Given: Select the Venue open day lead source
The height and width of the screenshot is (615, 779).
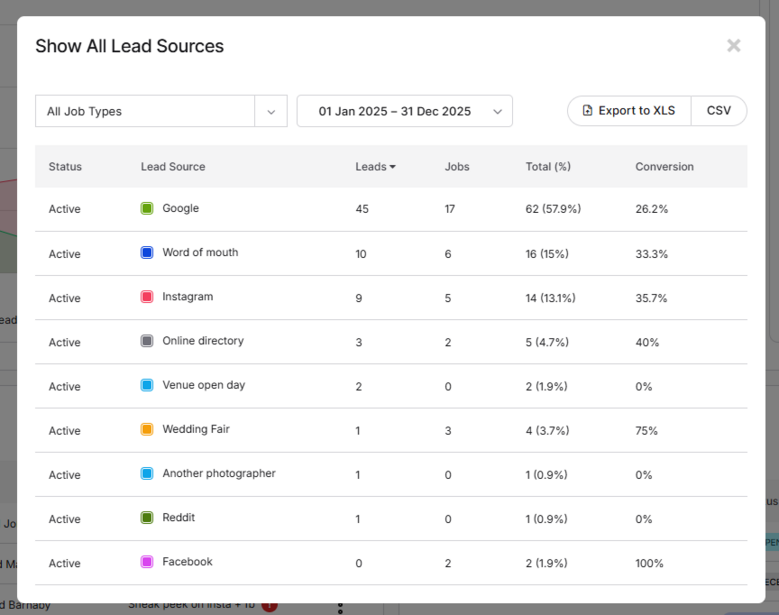Looking at the screenshot, I should (204, 385).
